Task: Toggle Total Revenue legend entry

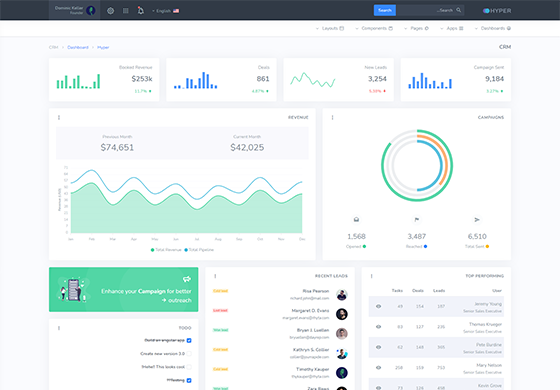Action: 166,250
